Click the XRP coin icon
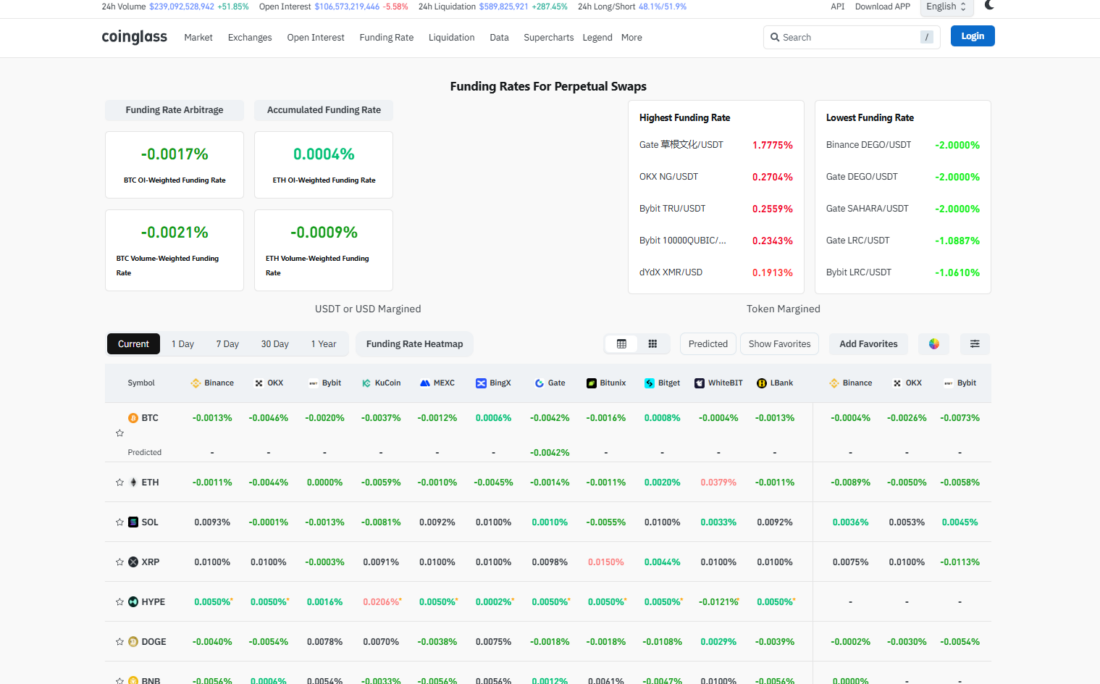 (x=133, y=562)
